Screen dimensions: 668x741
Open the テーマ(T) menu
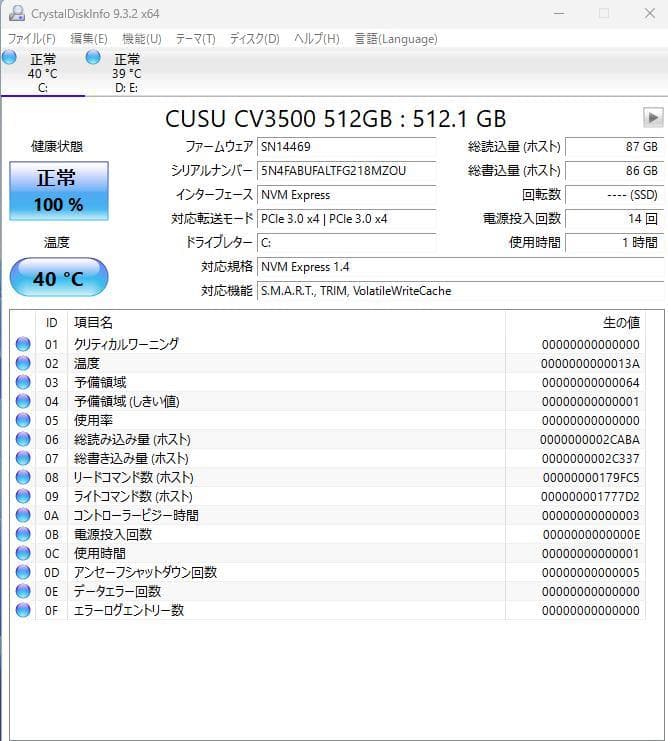195,38
